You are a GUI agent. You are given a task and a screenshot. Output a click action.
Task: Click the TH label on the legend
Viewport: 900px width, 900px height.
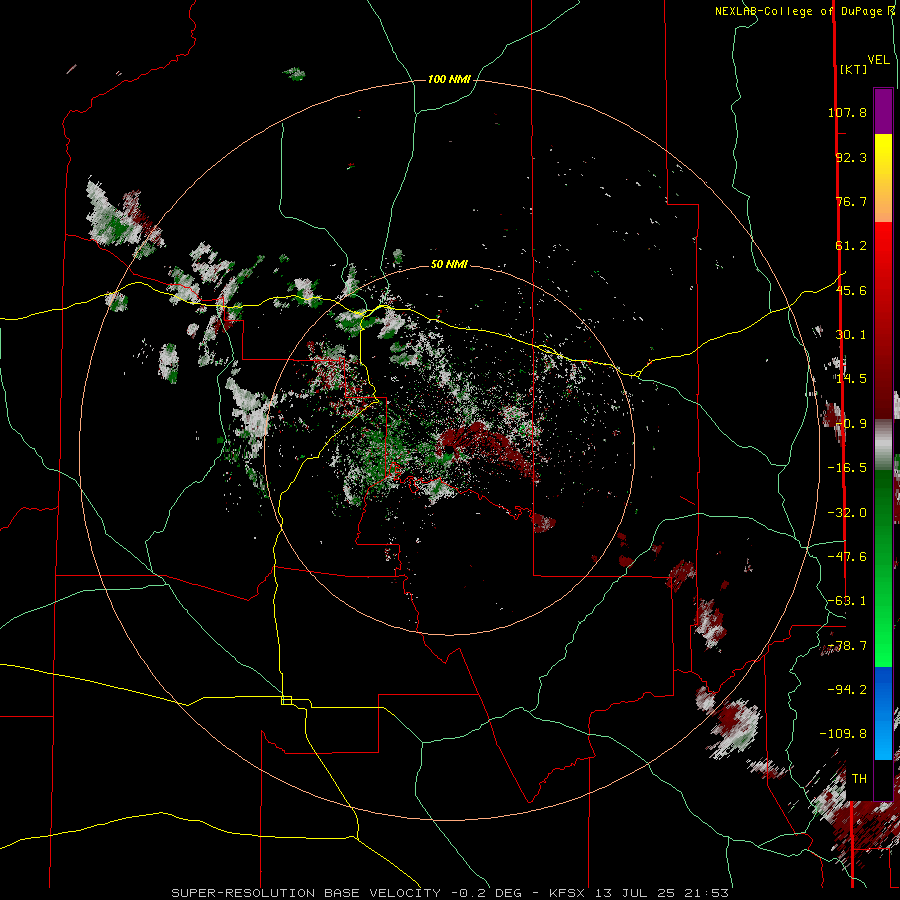click(x=859, y=779)
